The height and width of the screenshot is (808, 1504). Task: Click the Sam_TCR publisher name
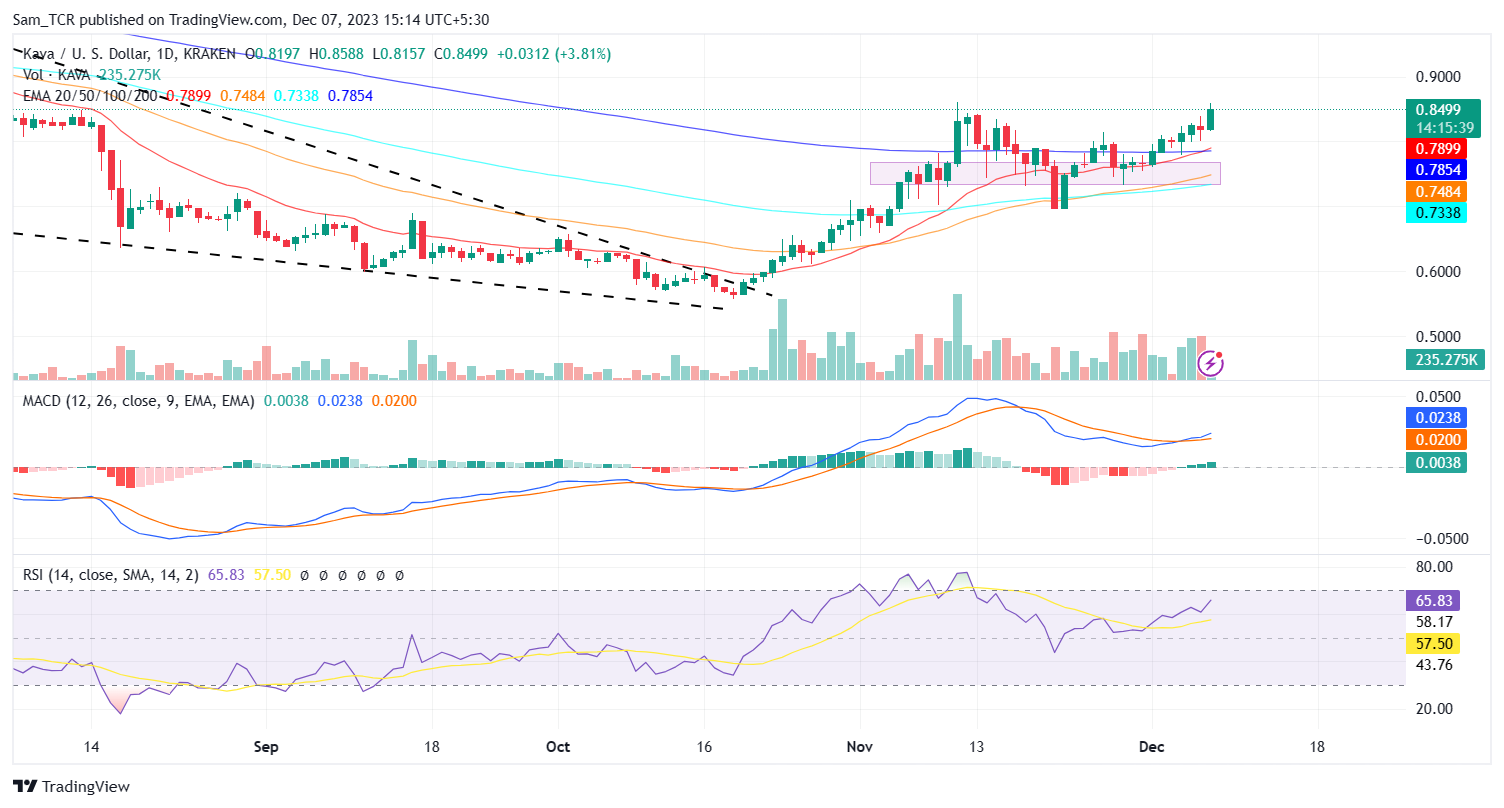(45, 18)
